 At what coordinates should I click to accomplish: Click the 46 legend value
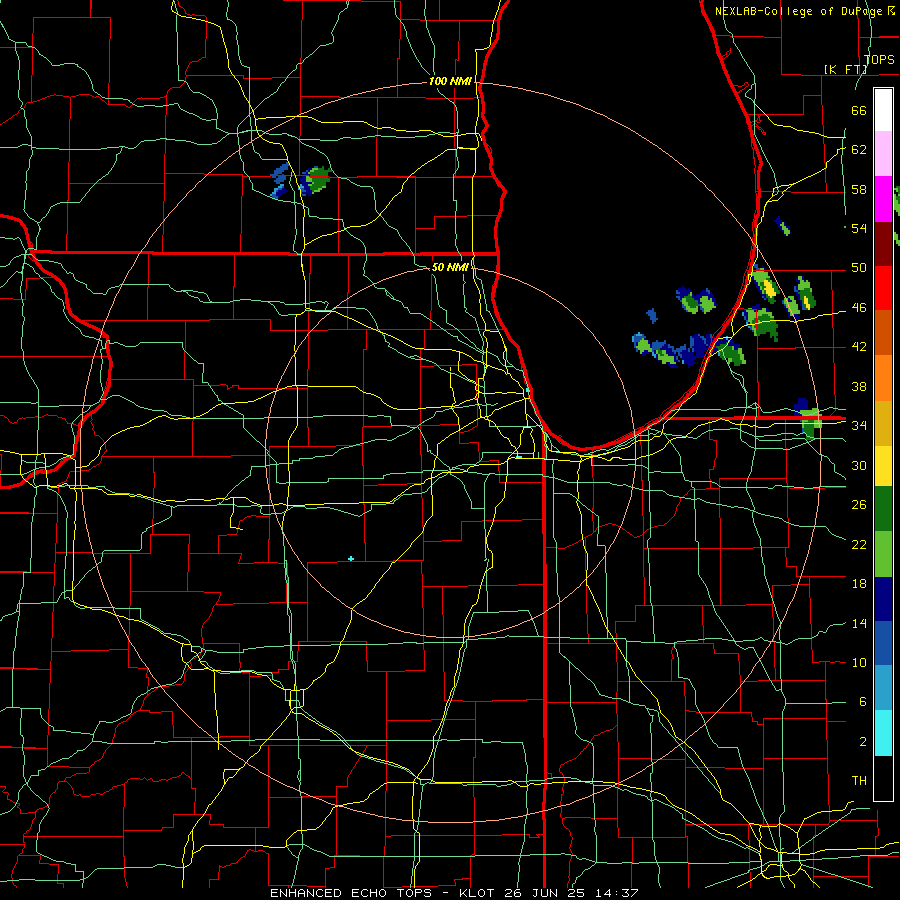pos(859,308)
